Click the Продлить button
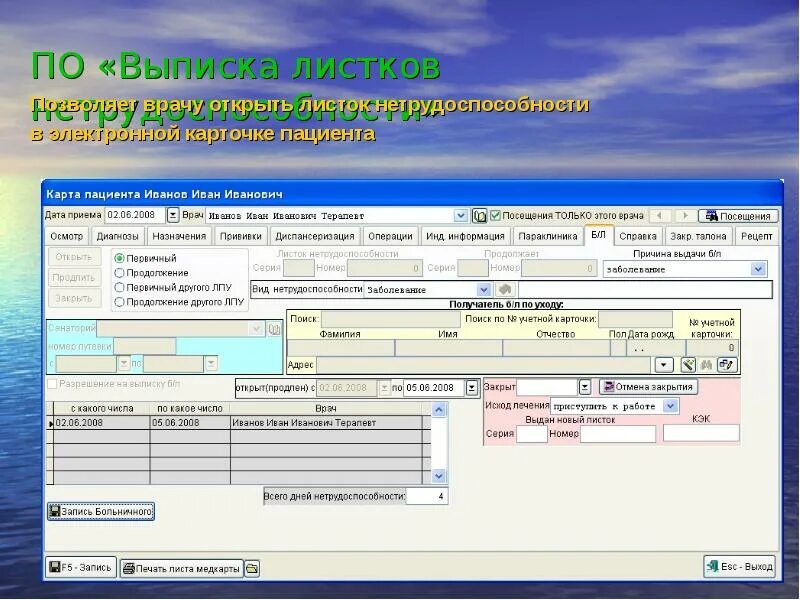The image size is (800, 600). tap(73, 278)
